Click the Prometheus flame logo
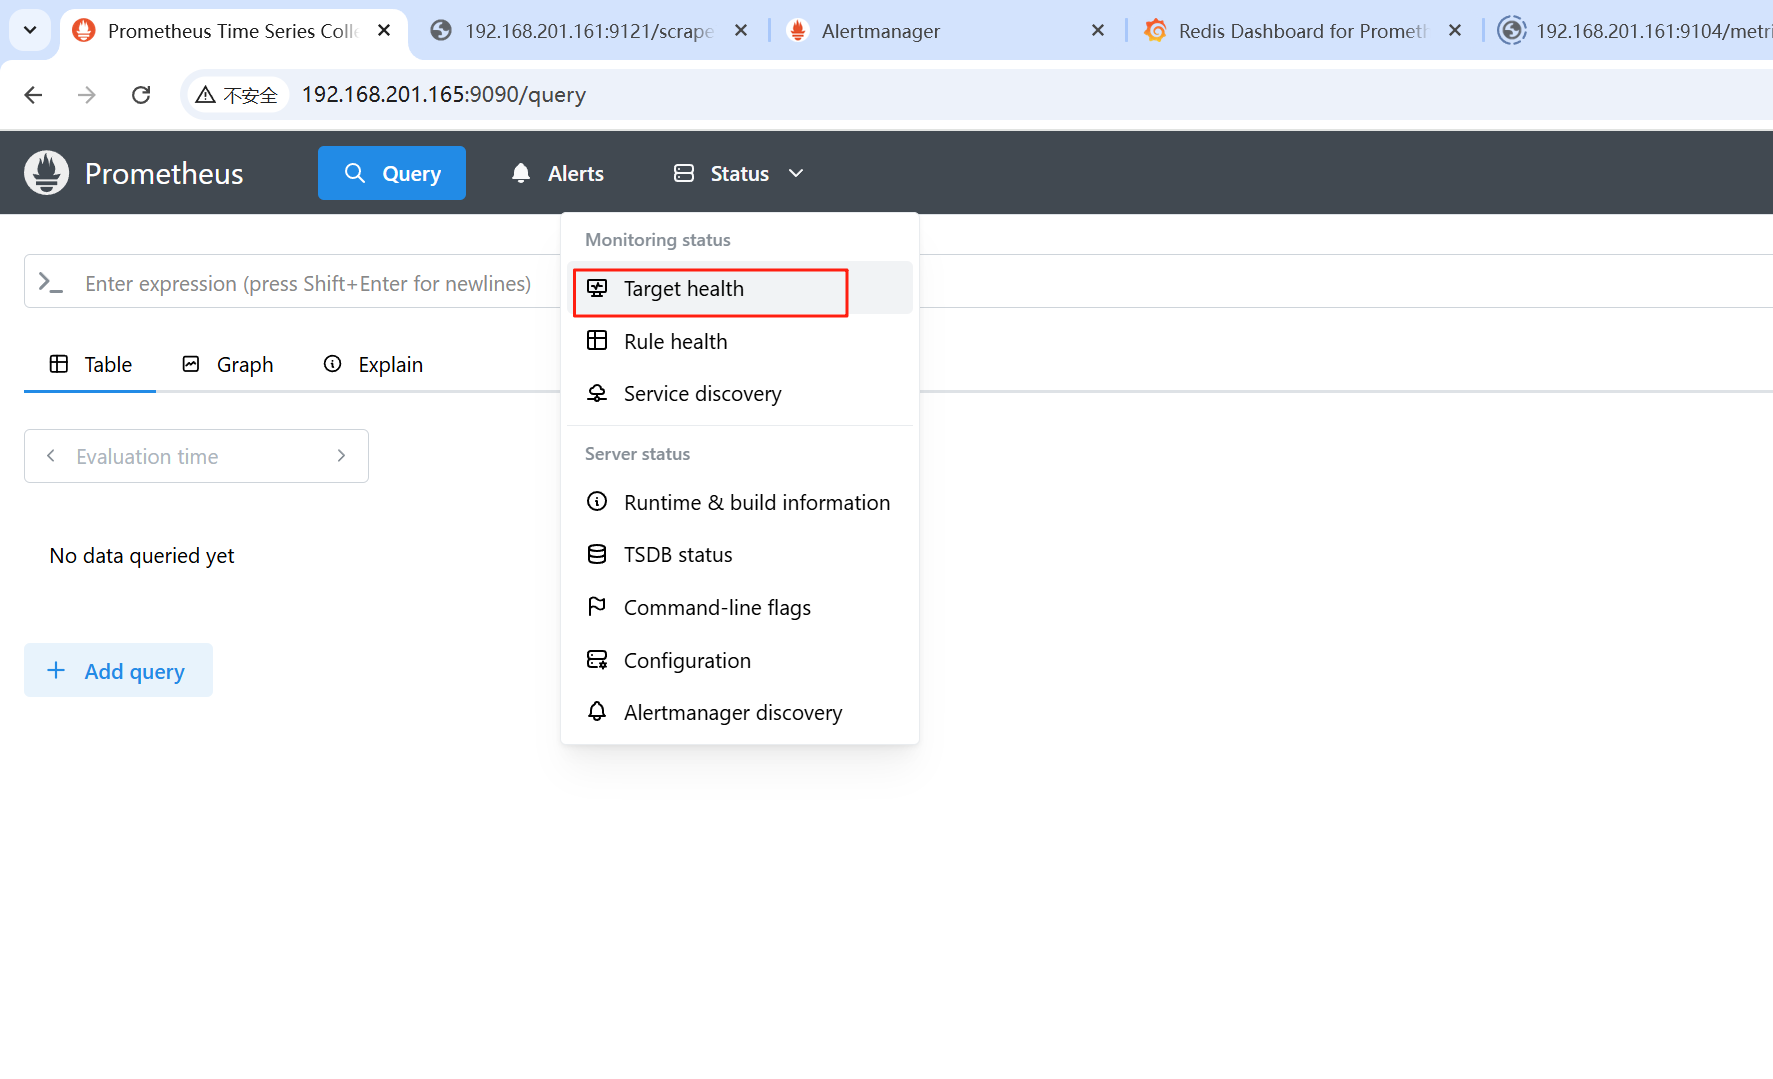 tap(46, 173)
